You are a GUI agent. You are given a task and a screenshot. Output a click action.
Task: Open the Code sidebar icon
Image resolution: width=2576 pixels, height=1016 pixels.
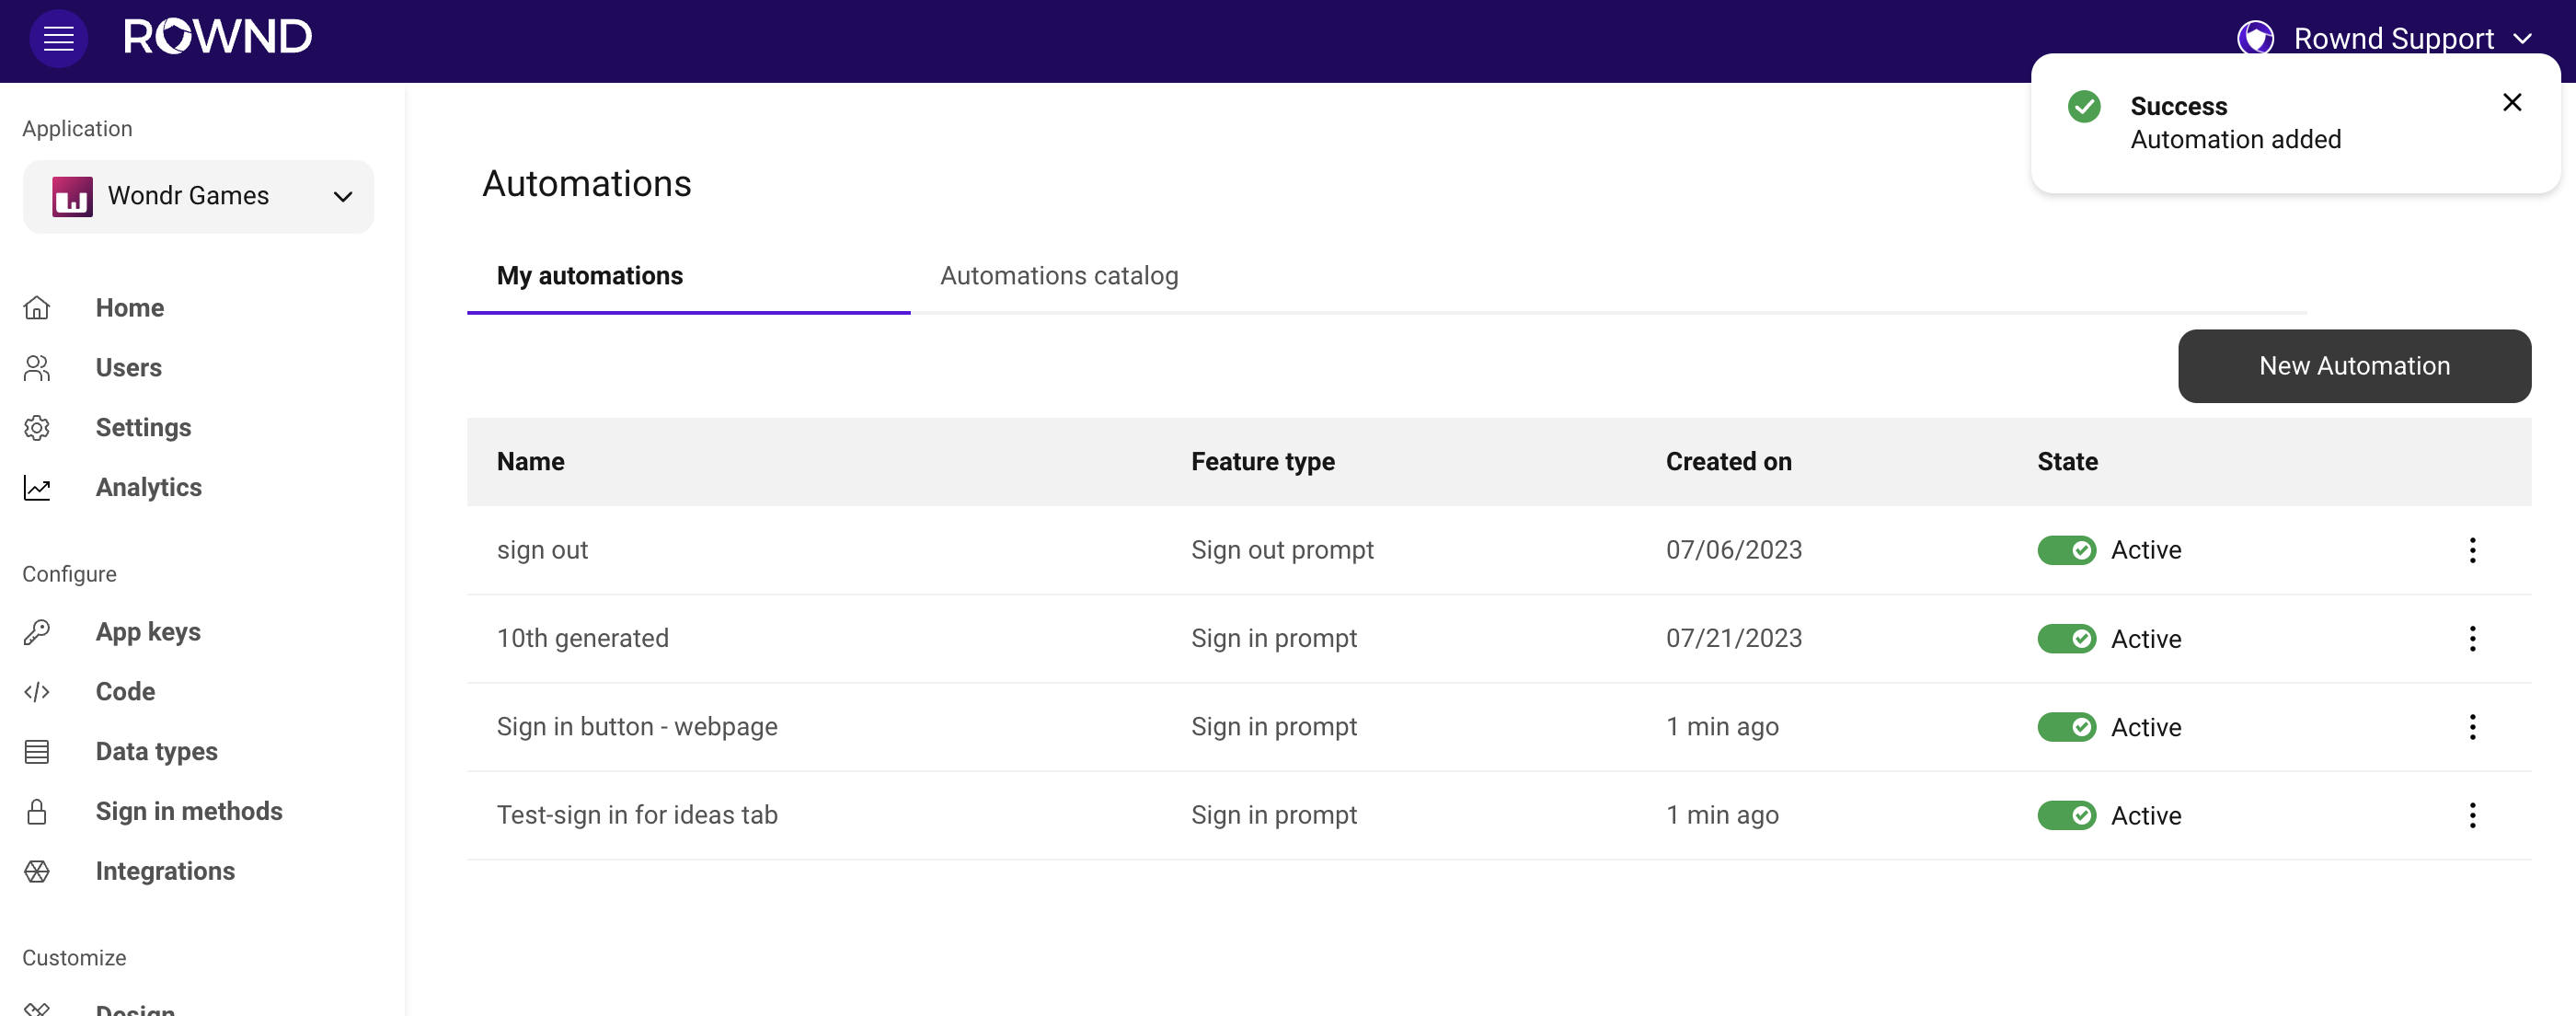(37, 691)
